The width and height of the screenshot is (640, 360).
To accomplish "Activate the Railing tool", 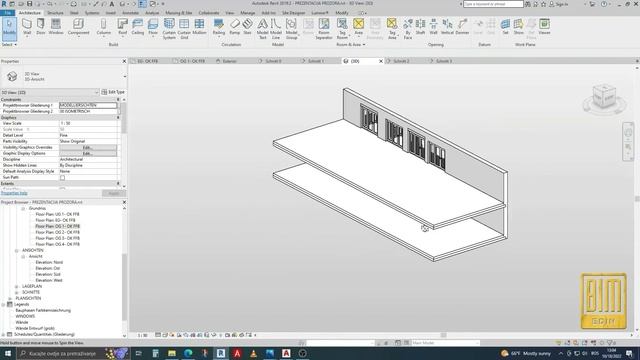I will coord(219,27).
